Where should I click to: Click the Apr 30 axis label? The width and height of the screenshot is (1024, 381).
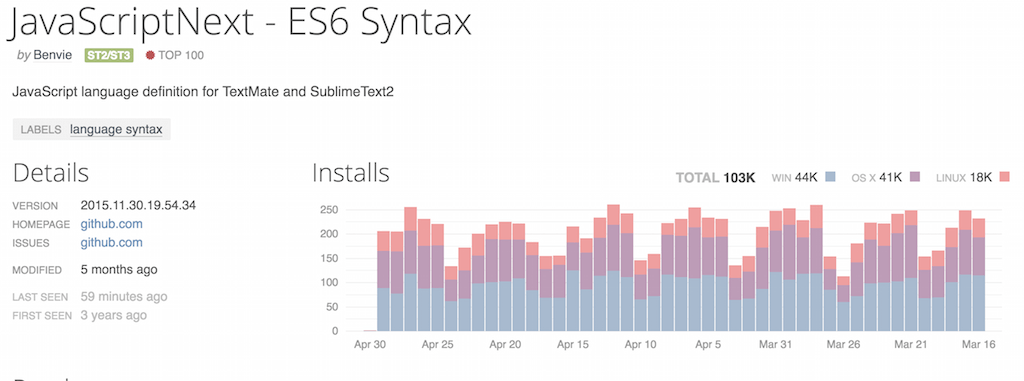370,344
